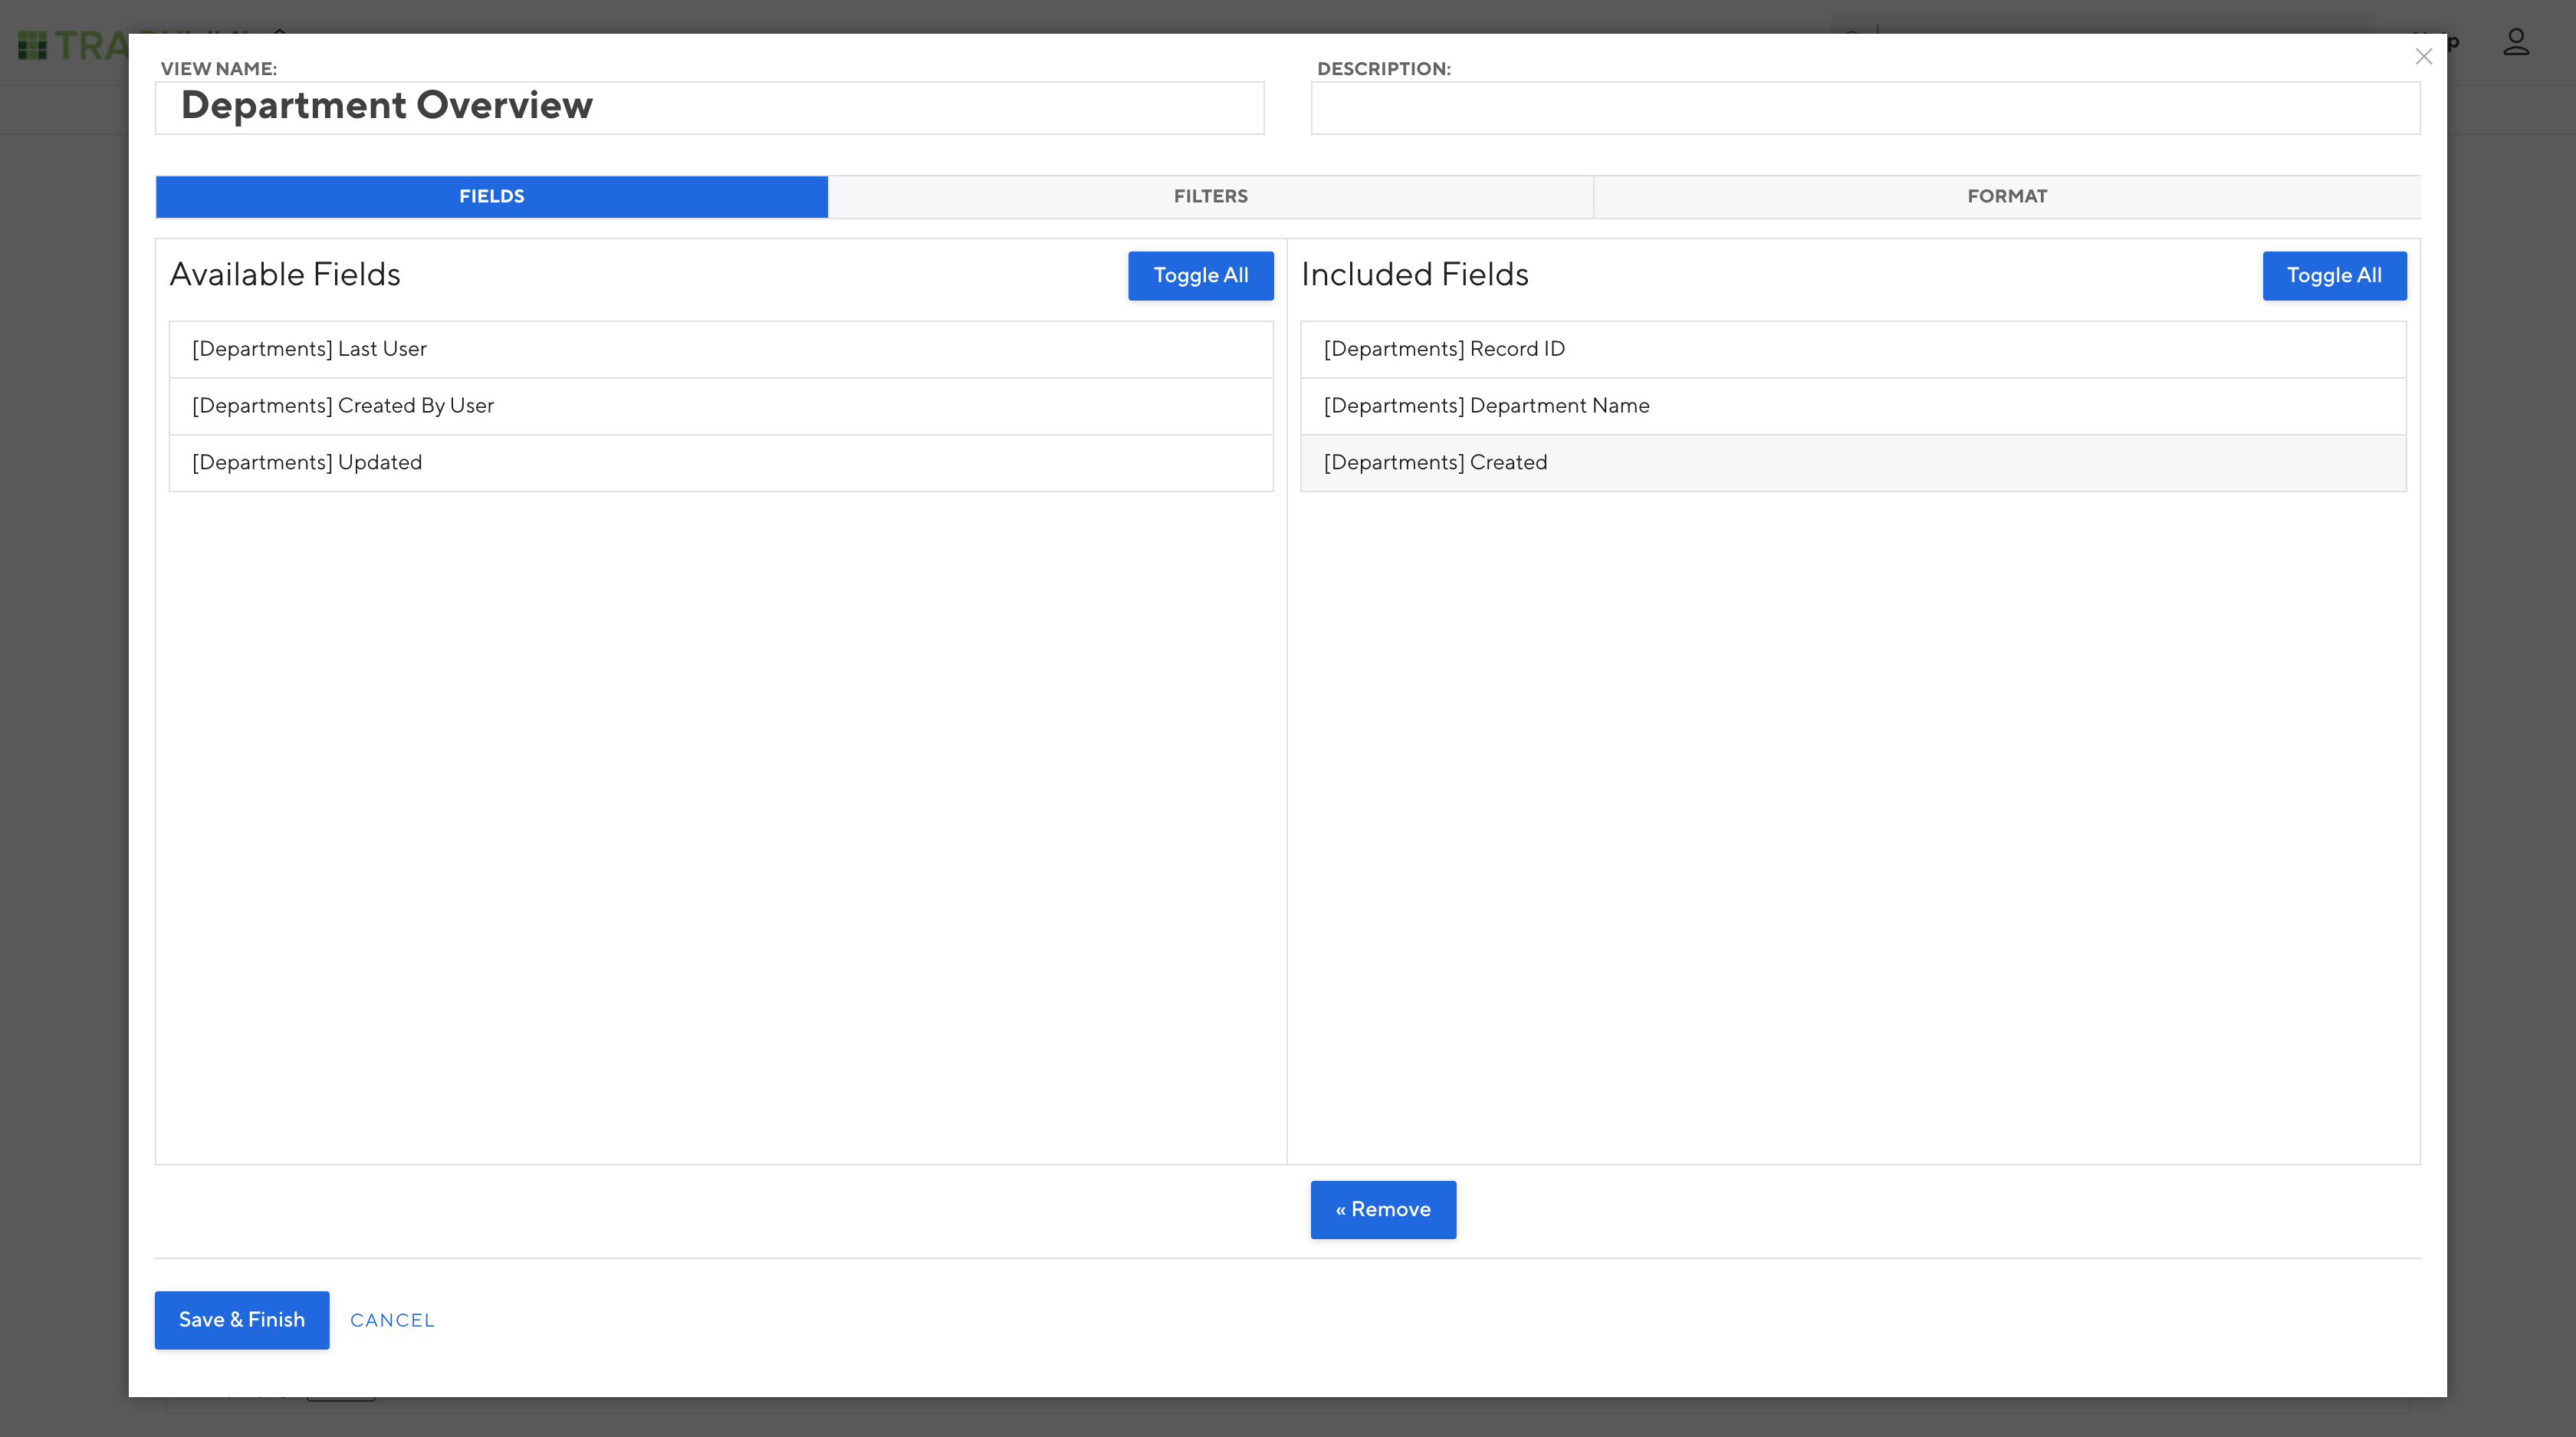2576x1437 pixels.
Task: Switch to the Filters tab
Action: pos(1210,196)
